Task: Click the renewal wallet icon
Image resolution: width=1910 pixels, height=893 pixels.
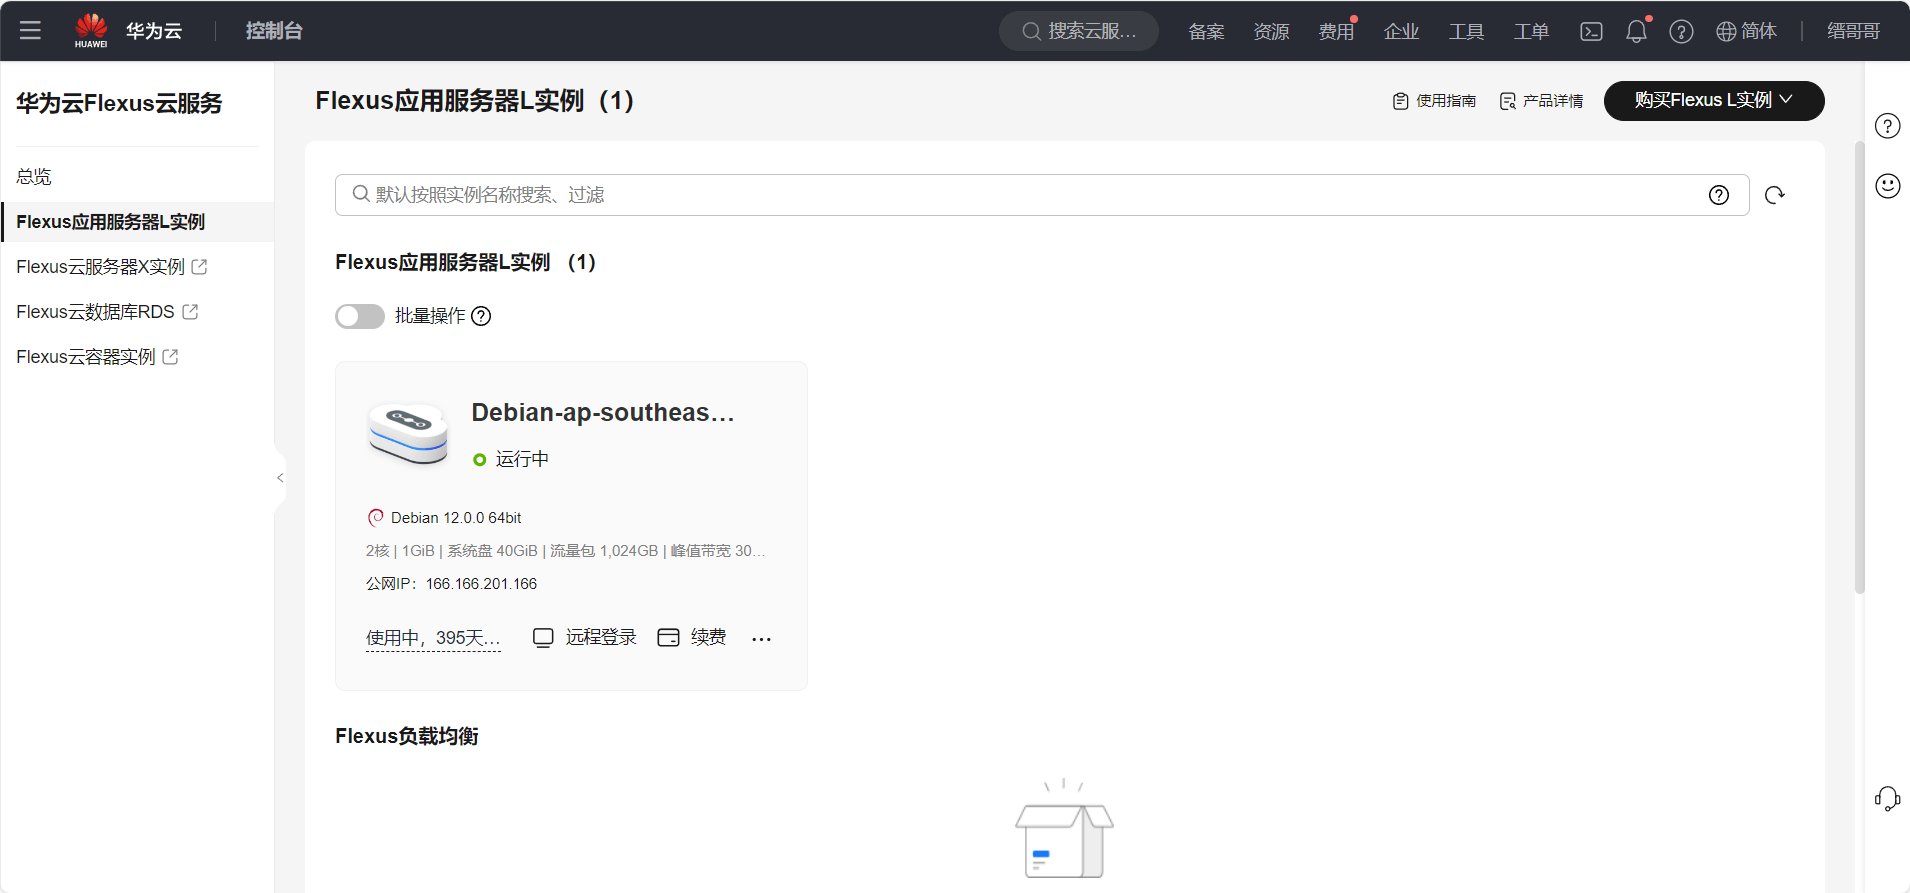Action: click(668, 637)
